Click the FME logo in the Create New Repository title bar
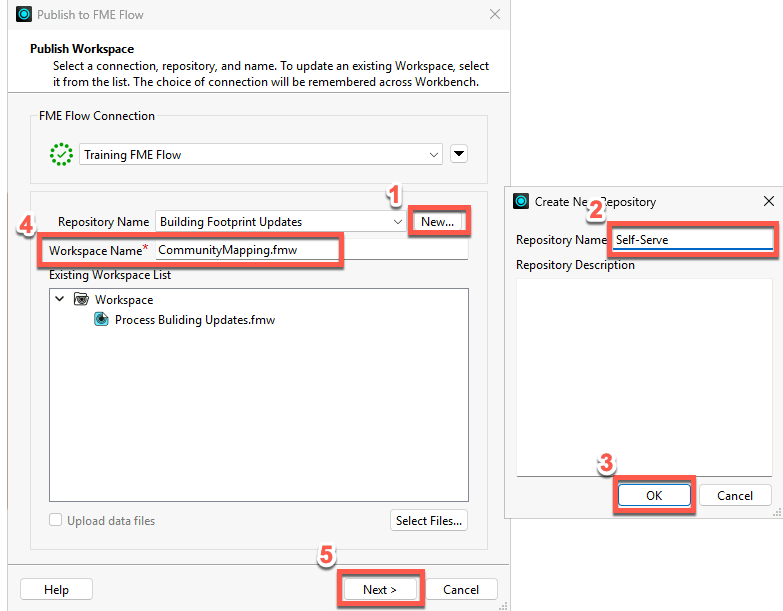The height and width of the screenshot is (611, 783). click(521, 201)
